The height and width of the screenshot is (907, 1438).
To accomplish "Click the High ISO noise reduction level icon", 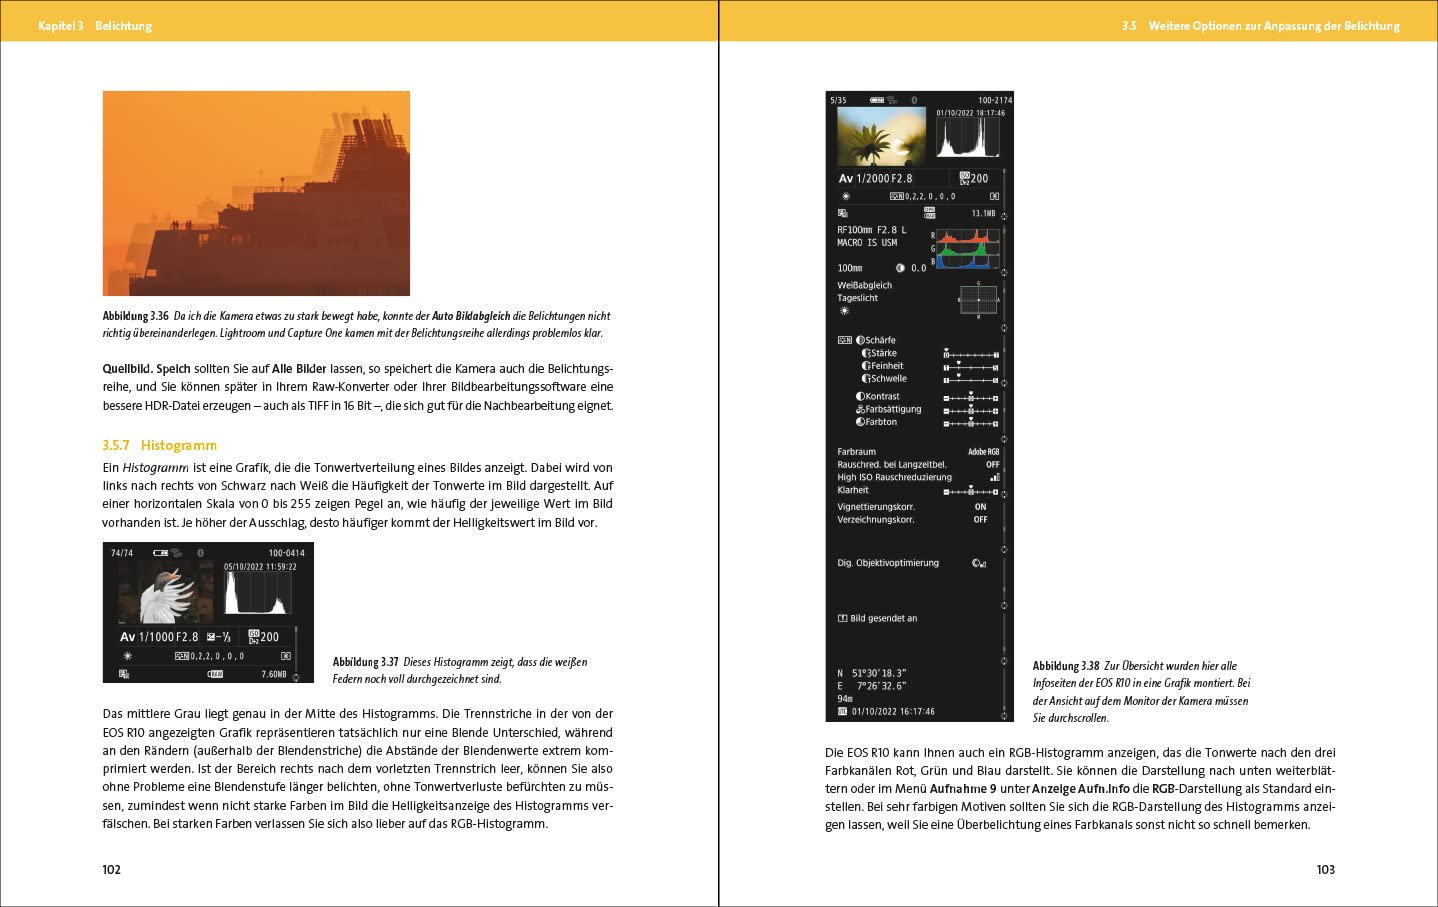I will (994, 477).
